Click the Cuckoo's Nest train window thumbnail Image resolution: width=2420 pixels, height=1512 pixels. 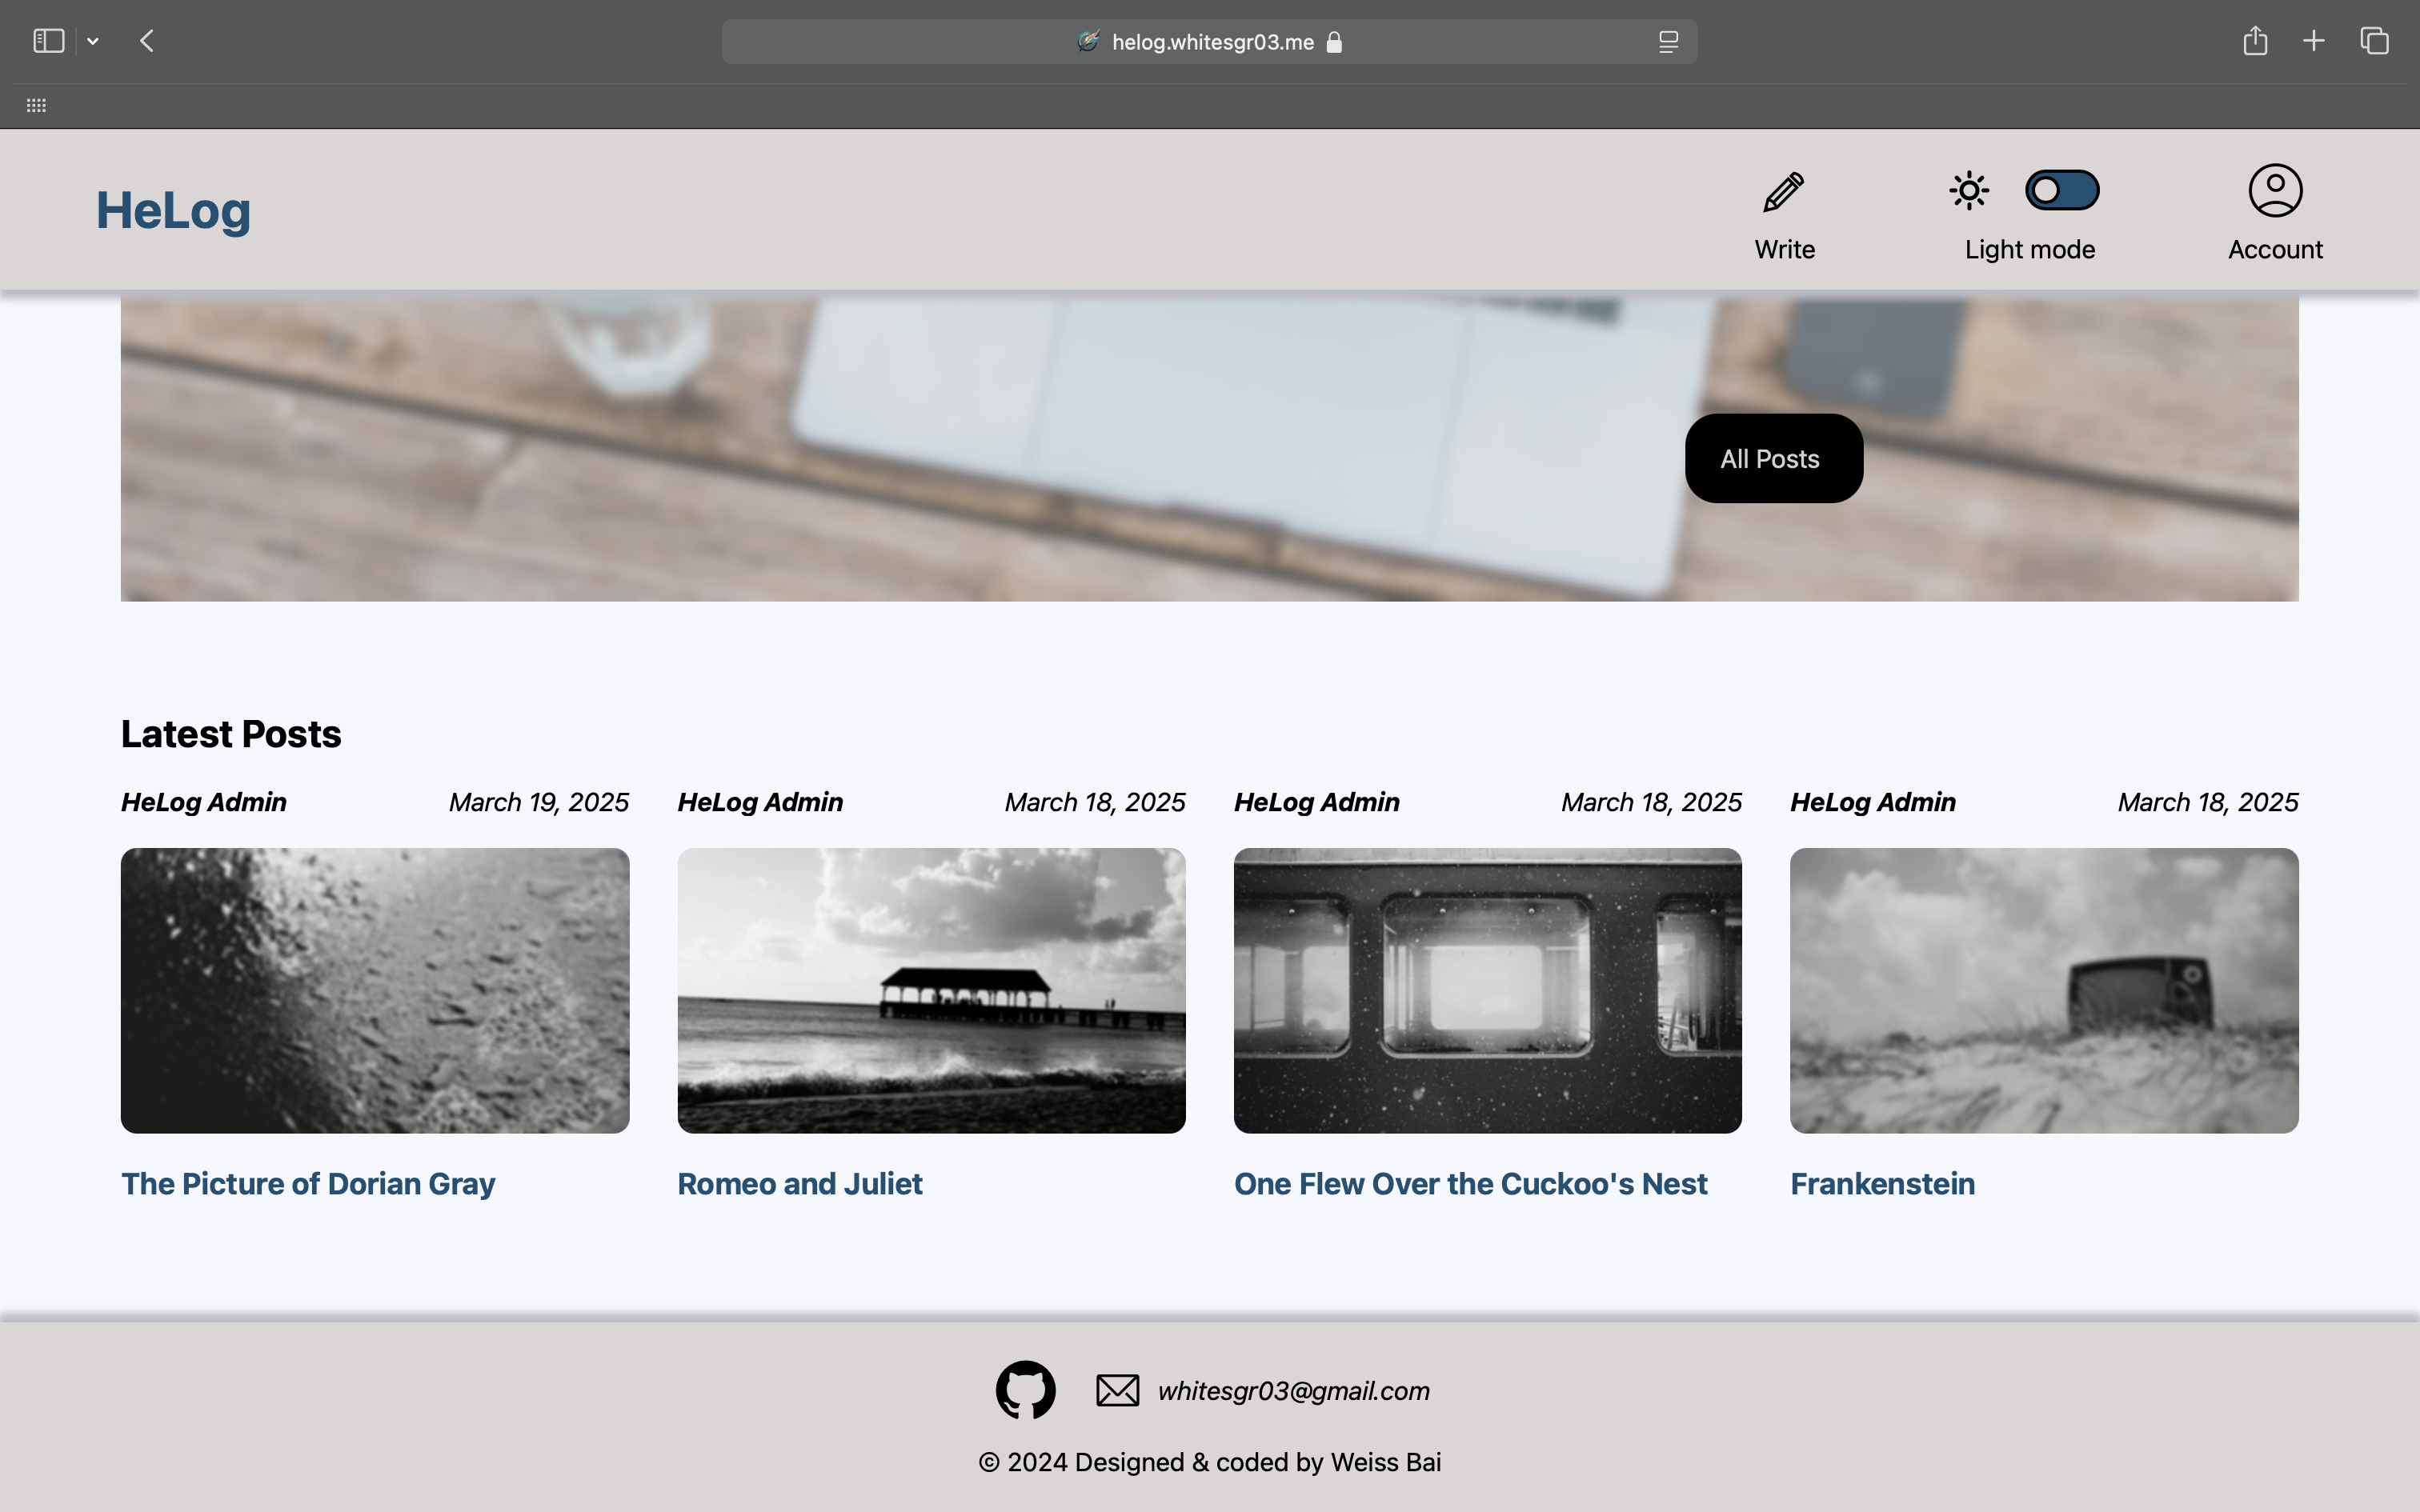click(x=1487, y=990)
